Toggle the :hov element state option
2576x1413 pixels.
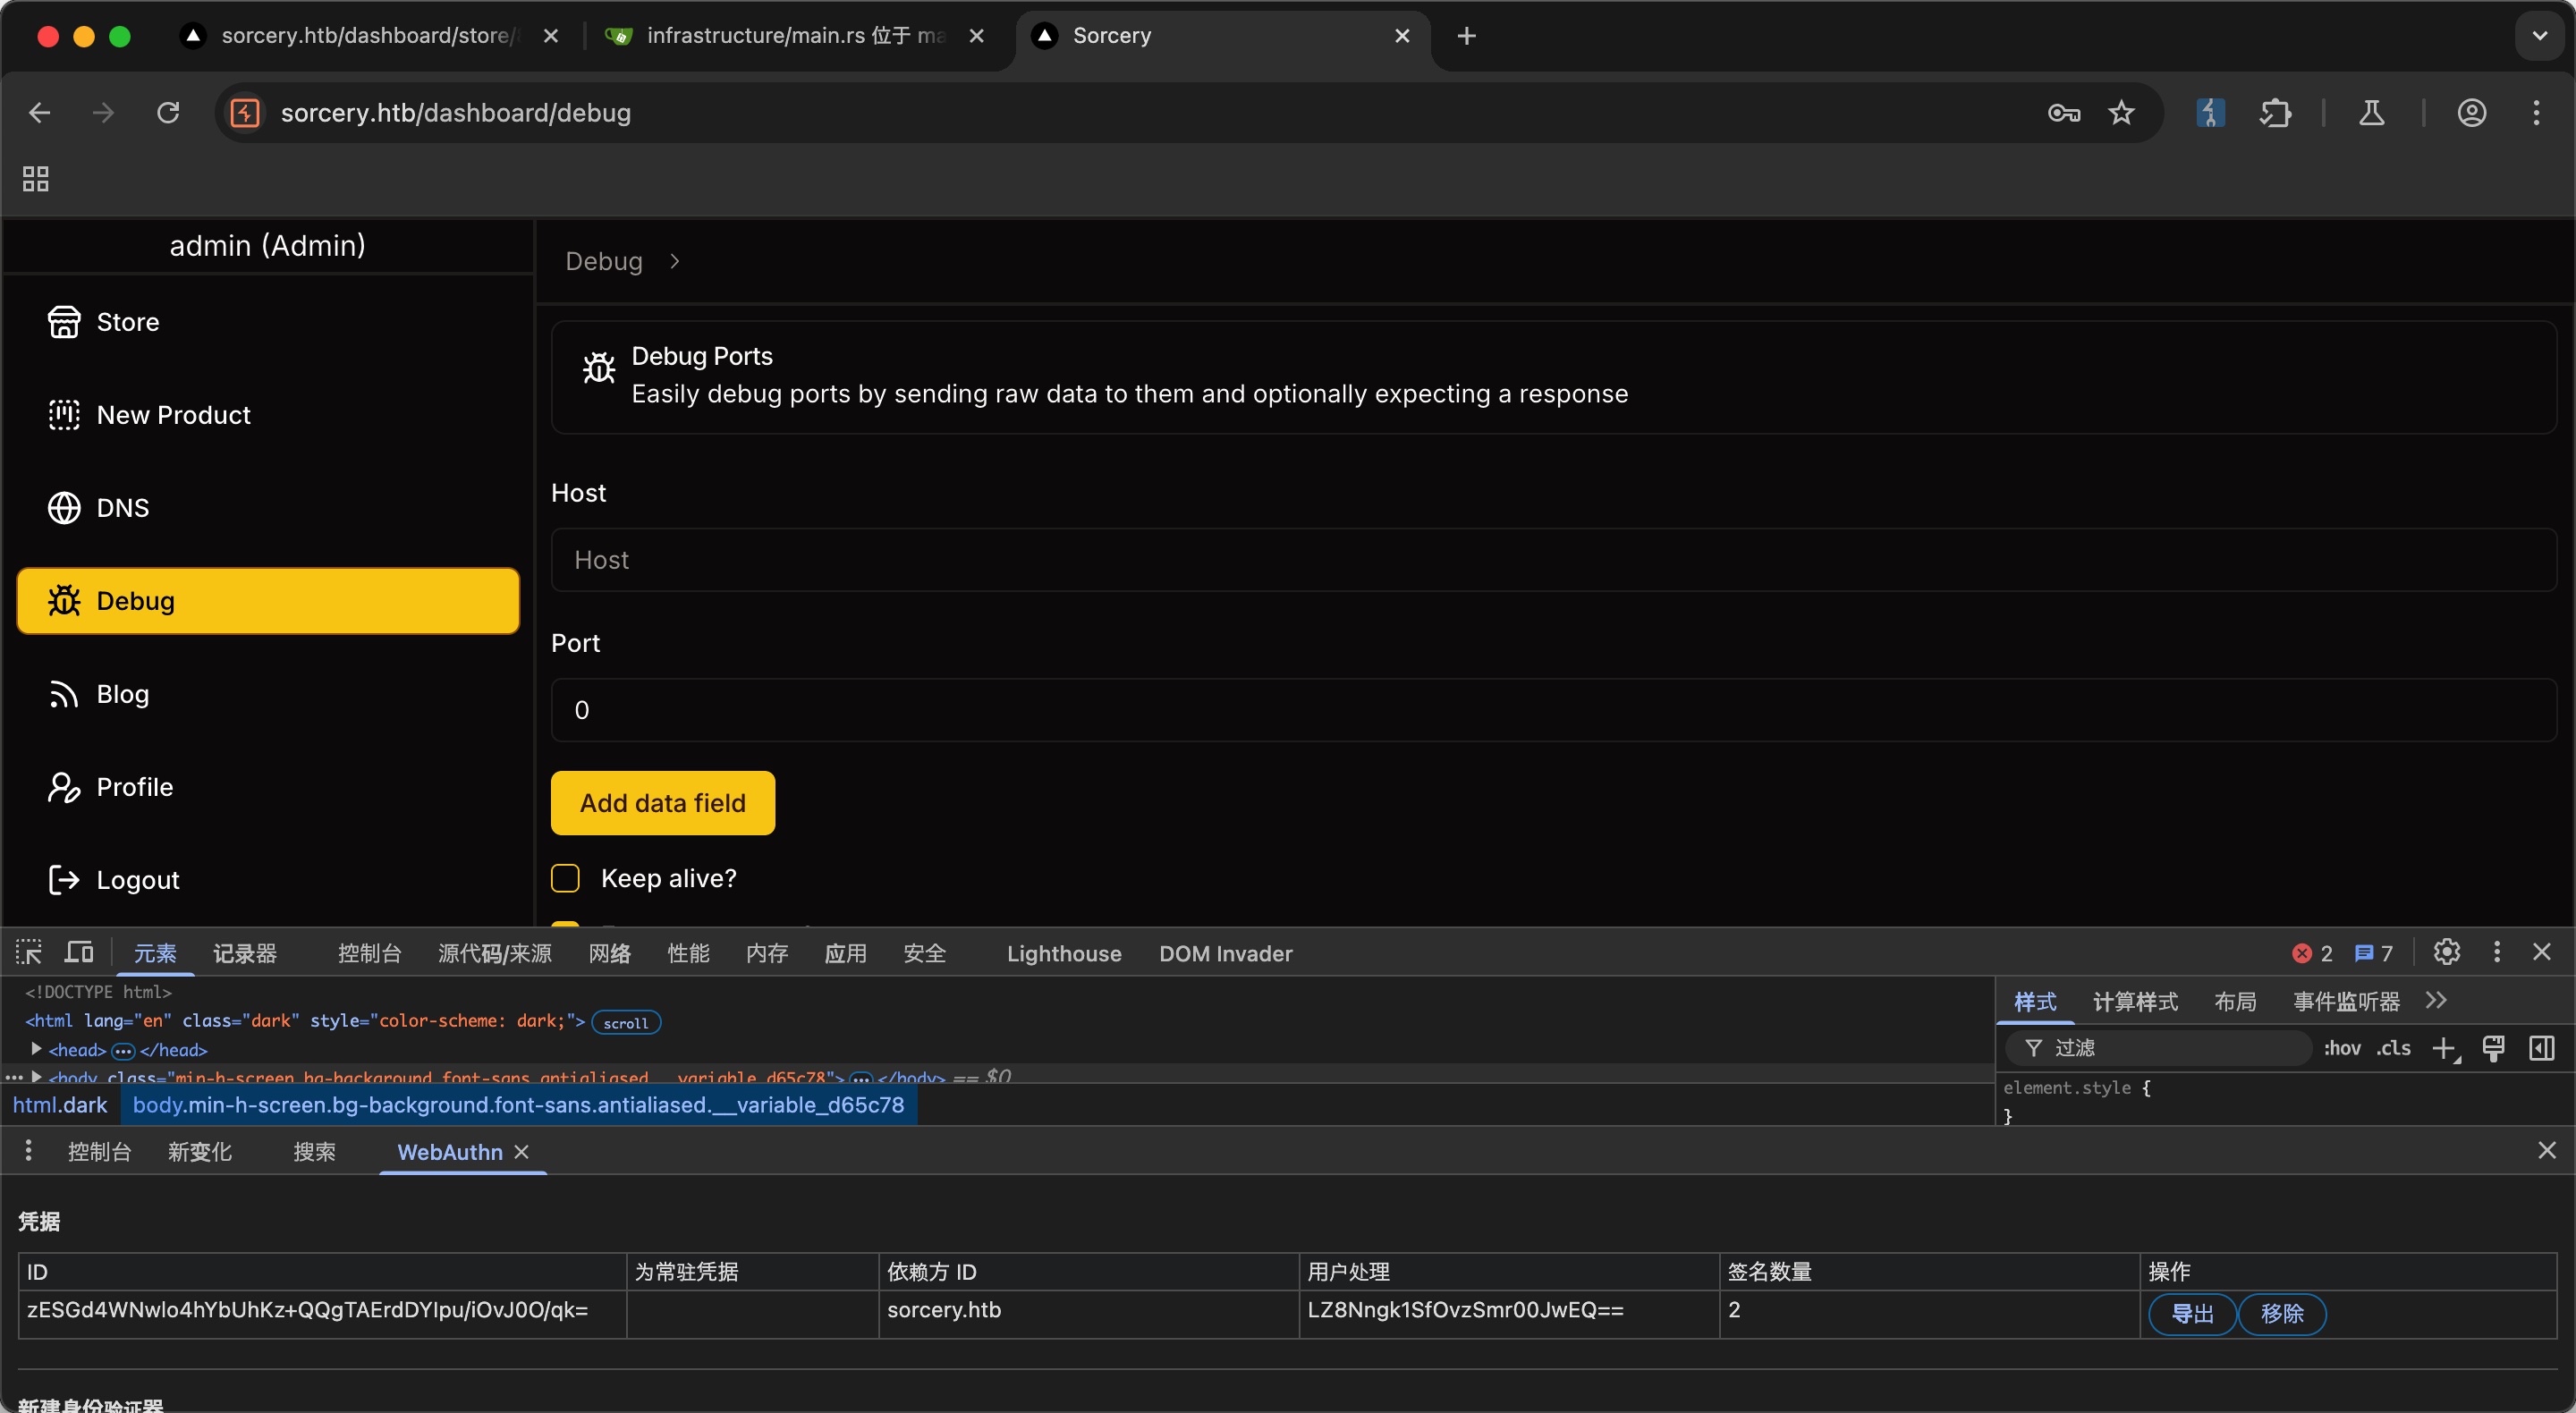tap(2341, 1048)
